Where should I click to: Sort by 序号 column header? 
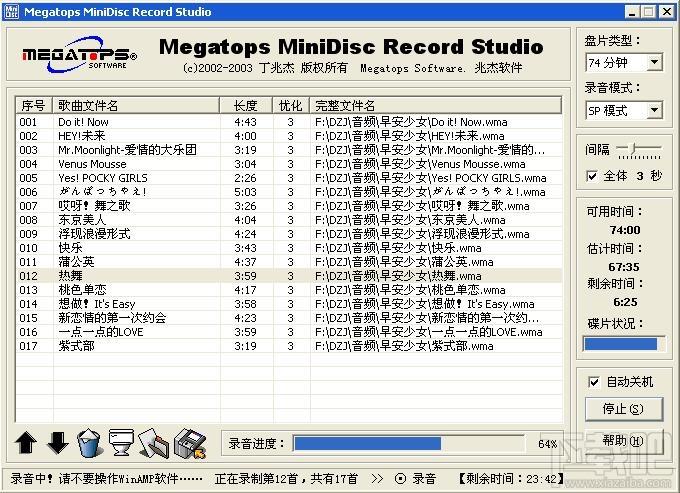click(x=34, y=105)
